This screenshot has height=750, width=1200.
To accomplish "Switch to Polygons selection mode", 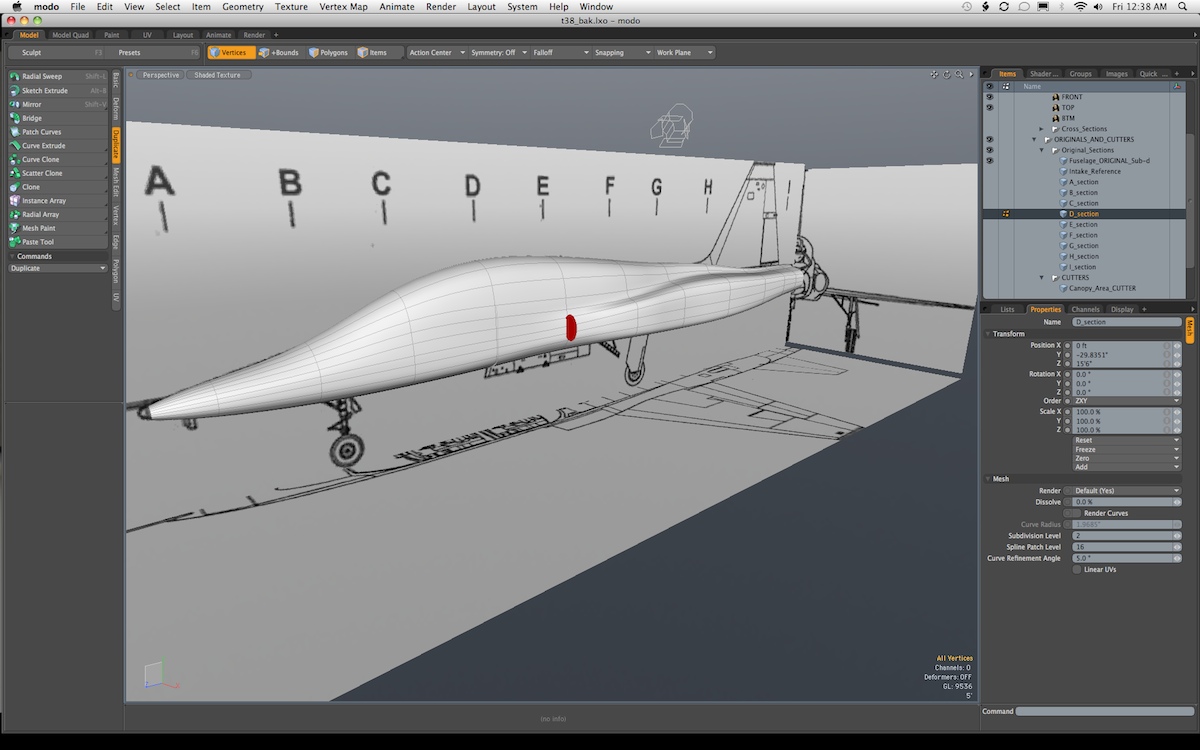I will tap(328, 53).
